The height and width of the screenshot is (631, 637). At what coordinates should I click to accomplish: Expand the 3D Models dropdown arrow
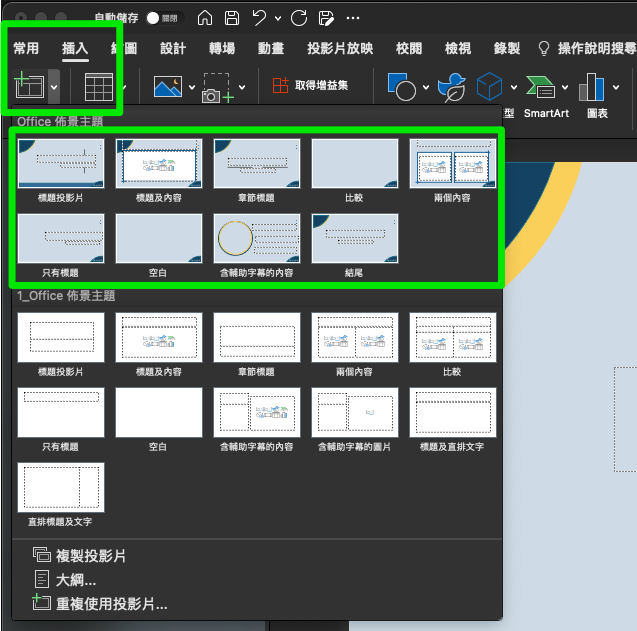pyautogui.click(x=514, y=87)
